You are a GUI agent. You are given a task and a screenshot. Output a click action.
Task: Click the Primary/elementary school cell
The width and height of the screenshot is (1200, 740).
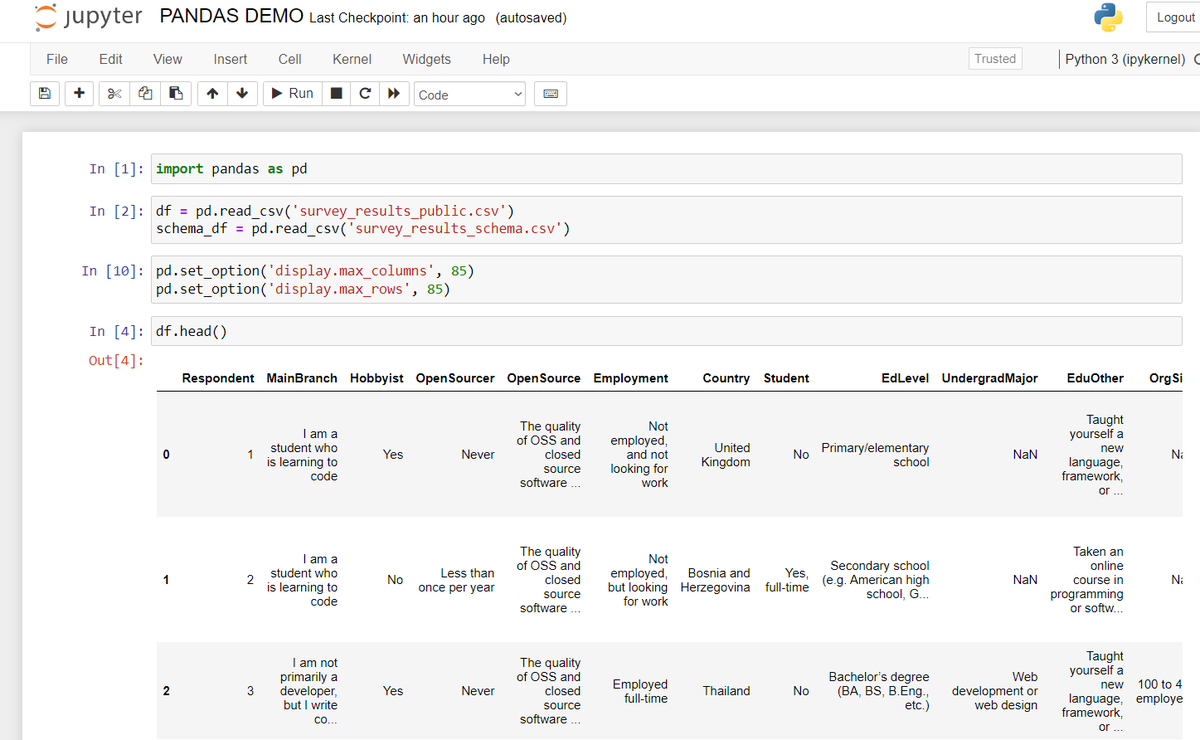point(875,455)
